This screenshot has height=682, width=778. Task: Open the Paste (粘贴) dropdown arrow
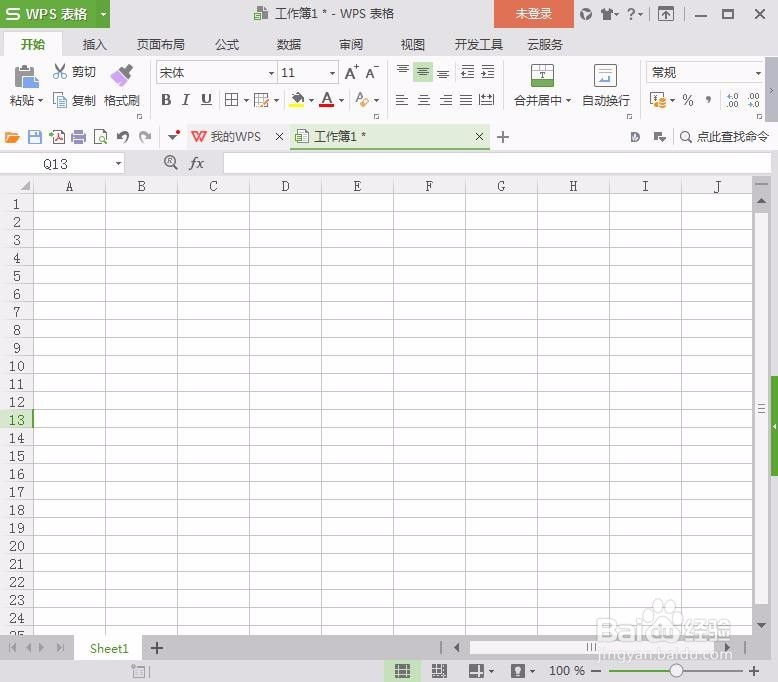coord(41,100)
